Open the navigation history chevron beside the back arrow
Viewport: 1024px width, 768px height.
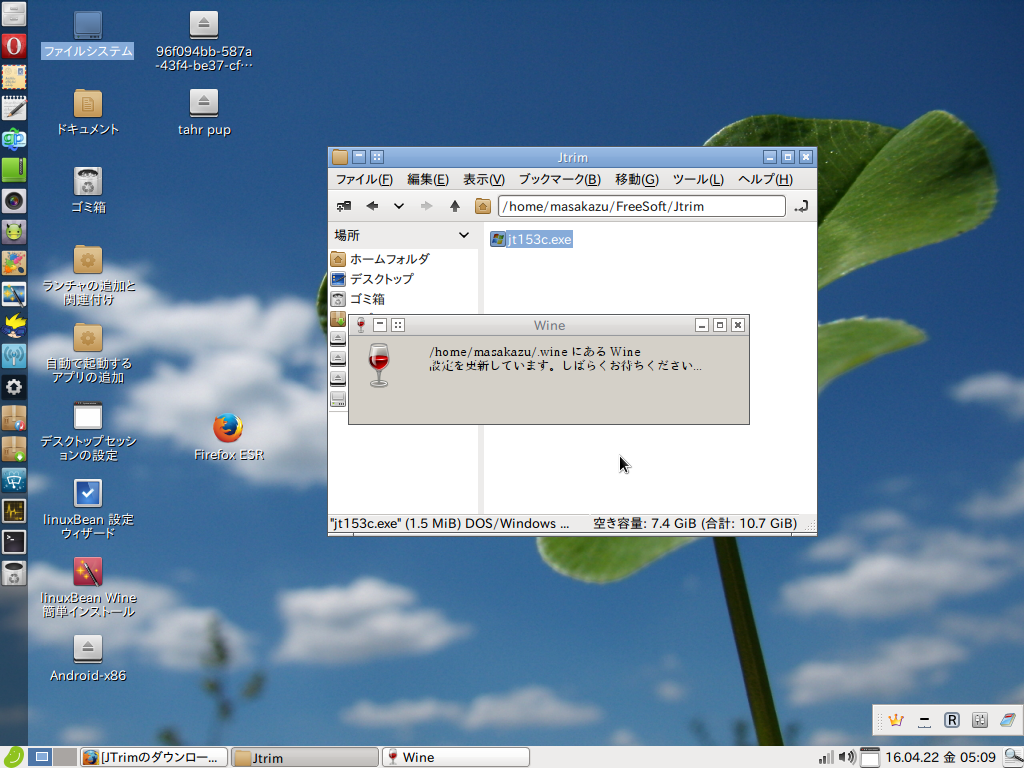tap(398, 206)
